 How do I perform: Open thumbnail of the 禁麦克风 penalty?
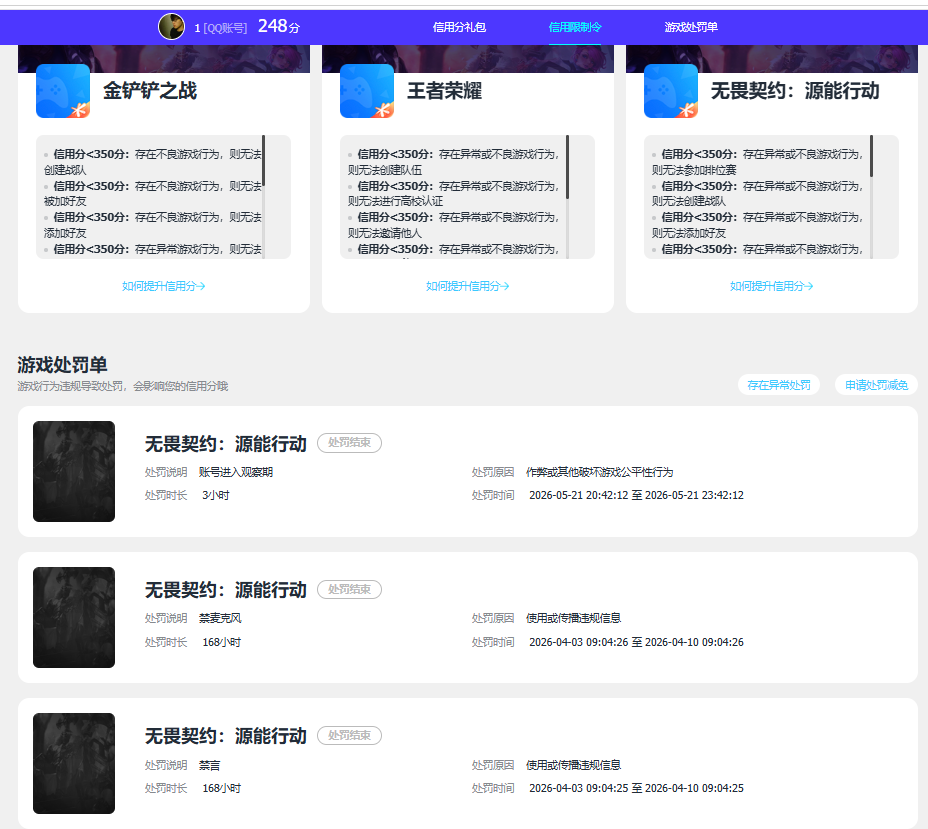pos(74,618)
